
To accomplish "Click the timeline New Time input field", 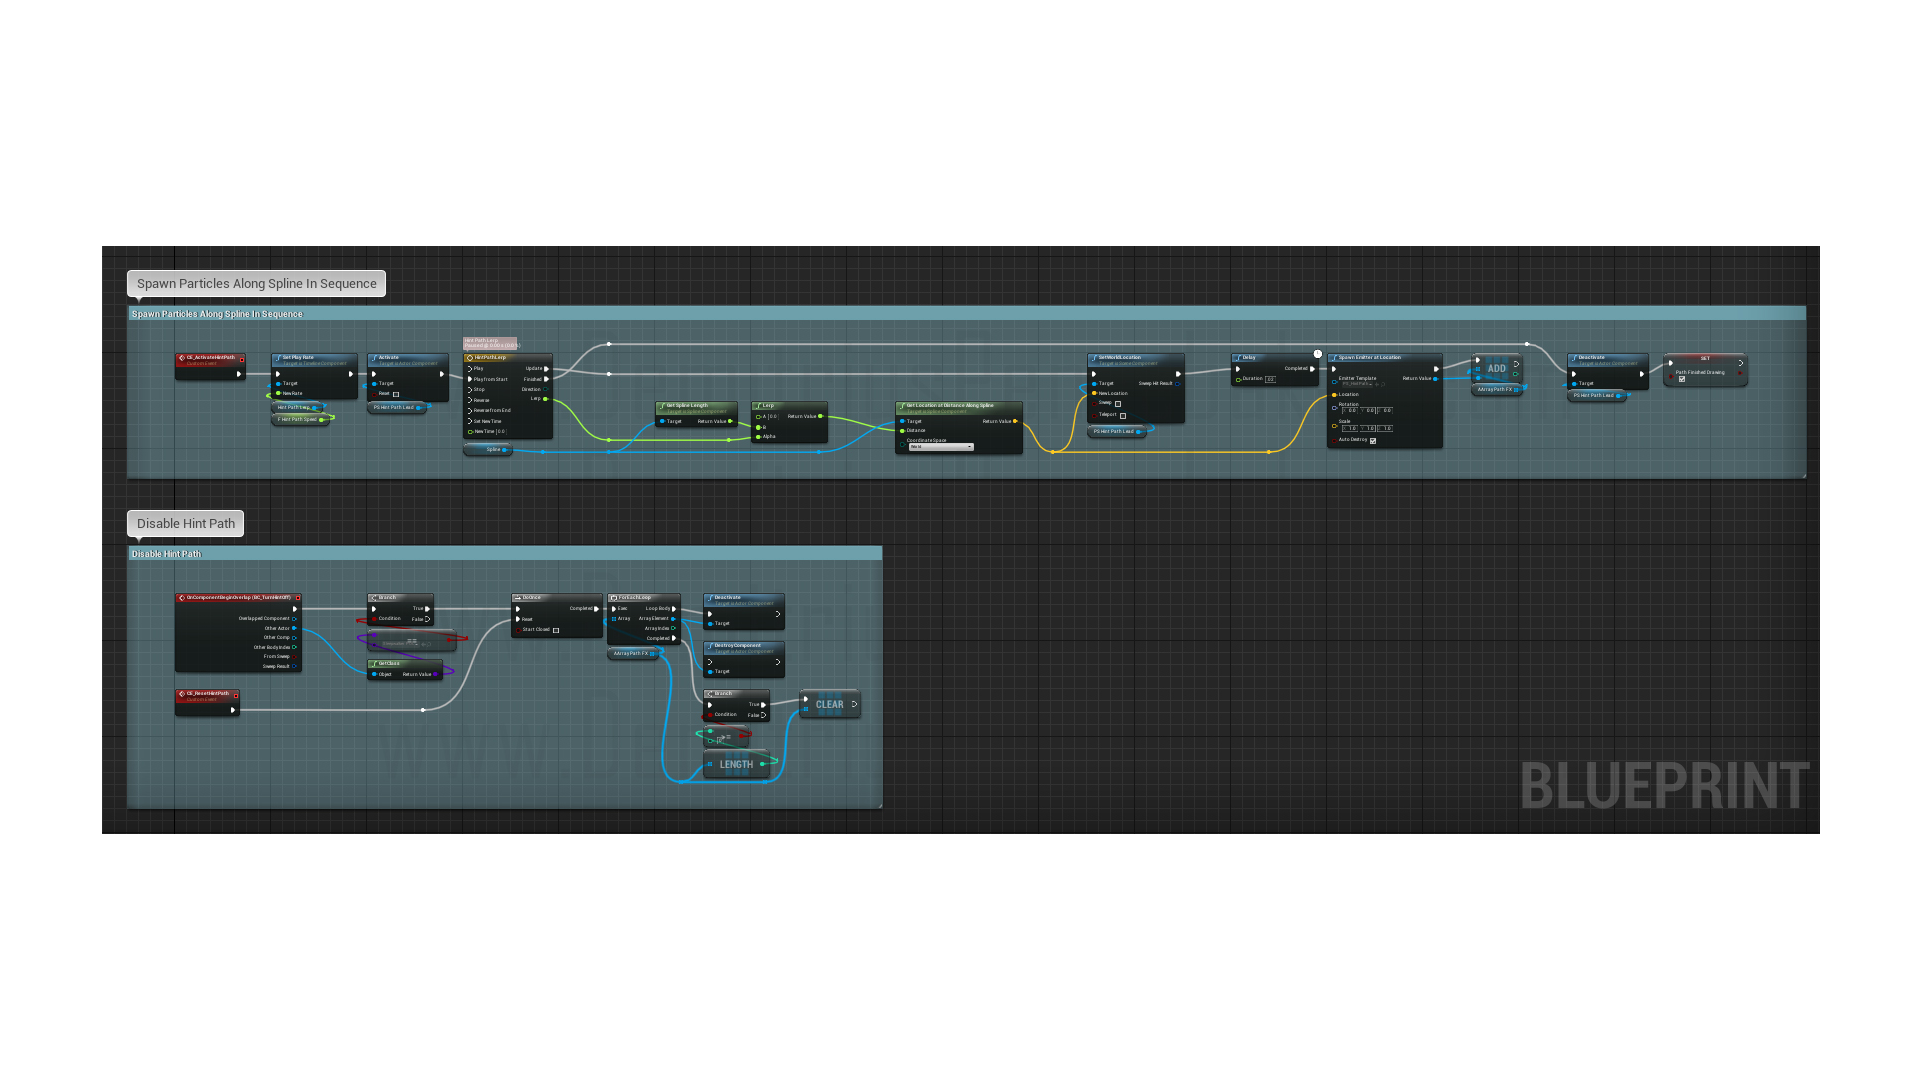I will (501, 432).
